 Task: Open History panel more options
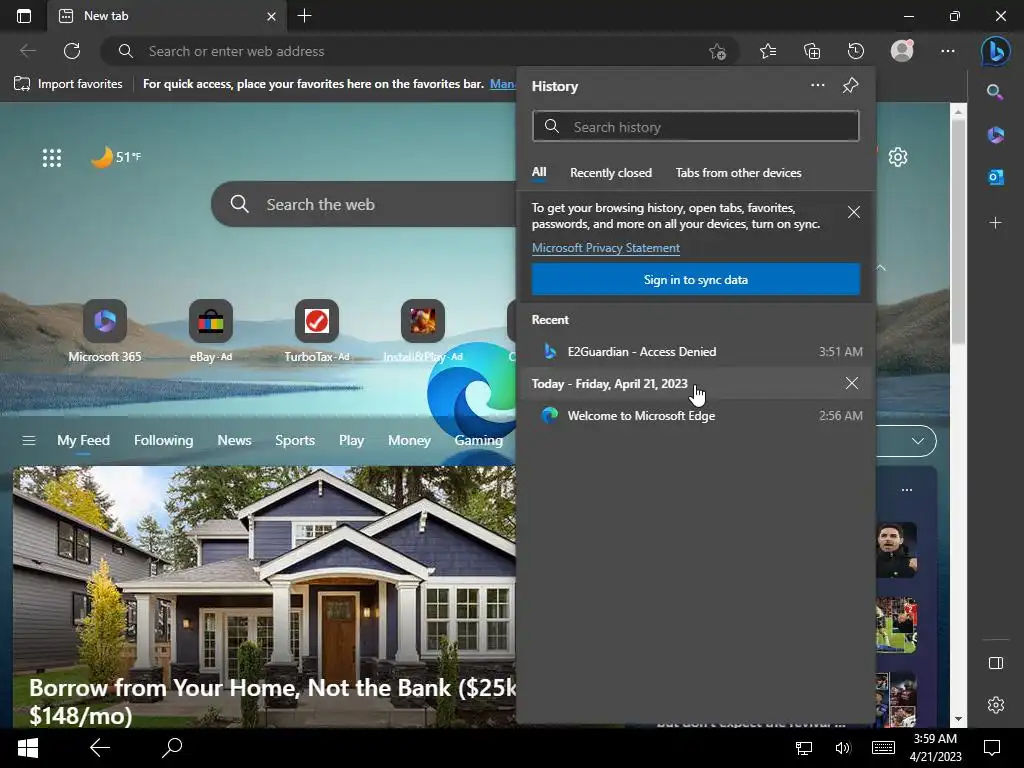tap(817, 86)
